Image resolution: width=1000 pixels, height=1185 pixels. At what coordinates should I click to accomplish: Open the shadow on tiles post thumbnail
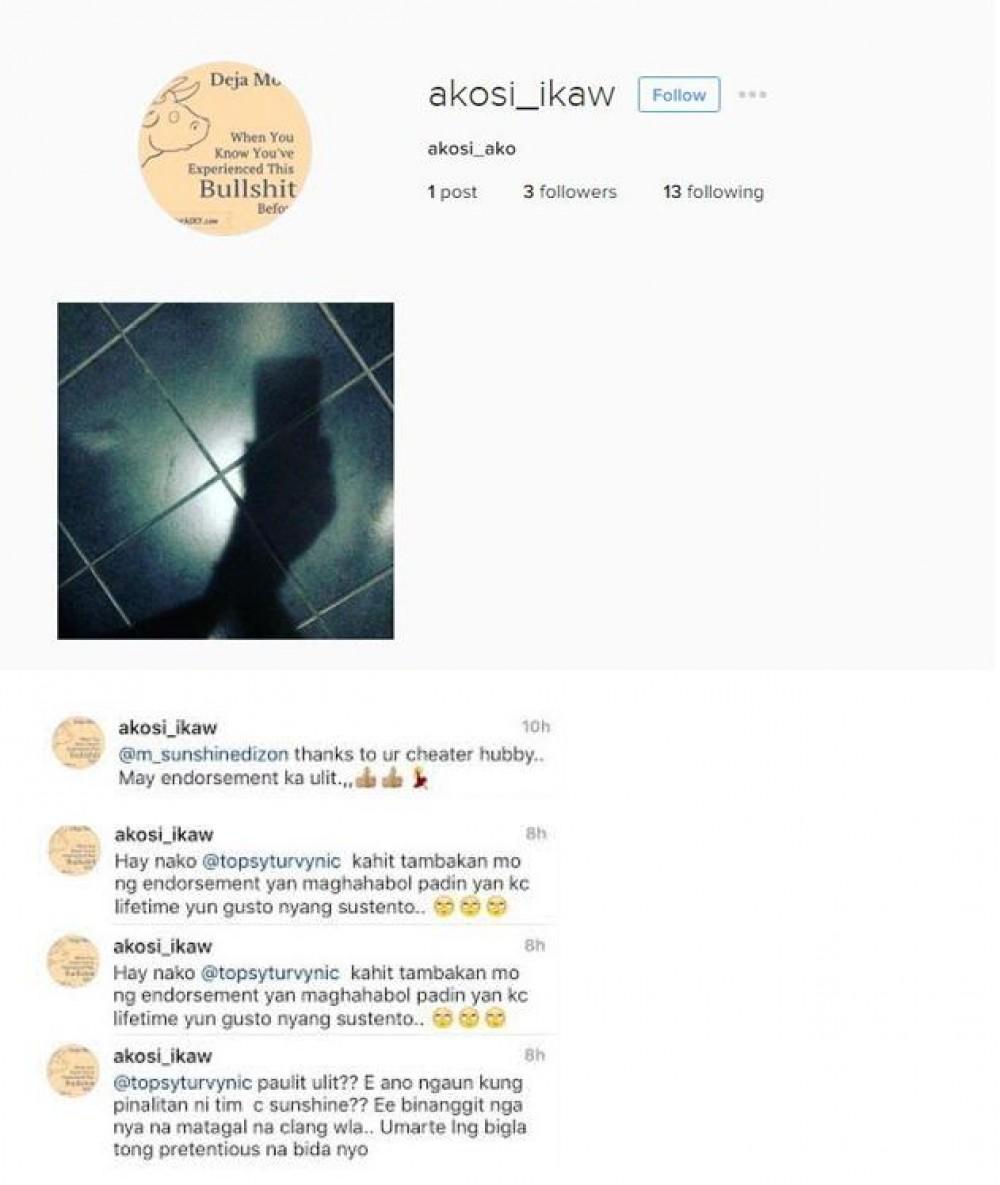point(225,471)
